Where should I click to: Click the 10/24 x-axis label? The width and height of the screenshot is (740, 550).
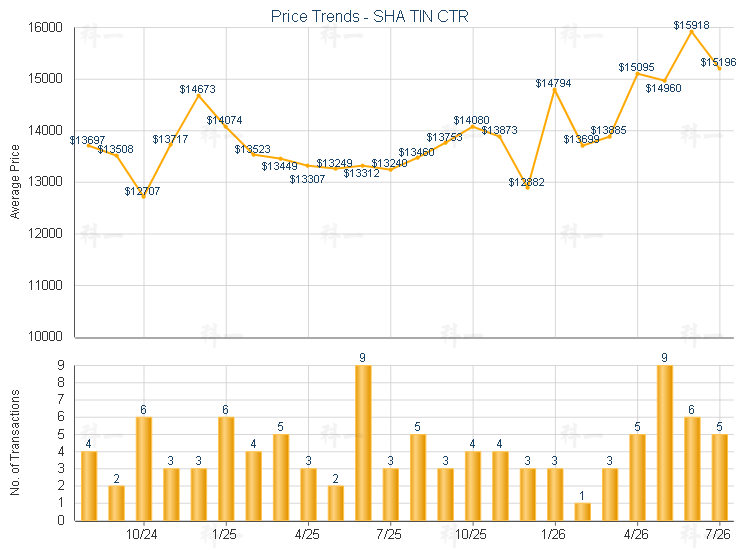pyautogui.click(x=141, y=534)
